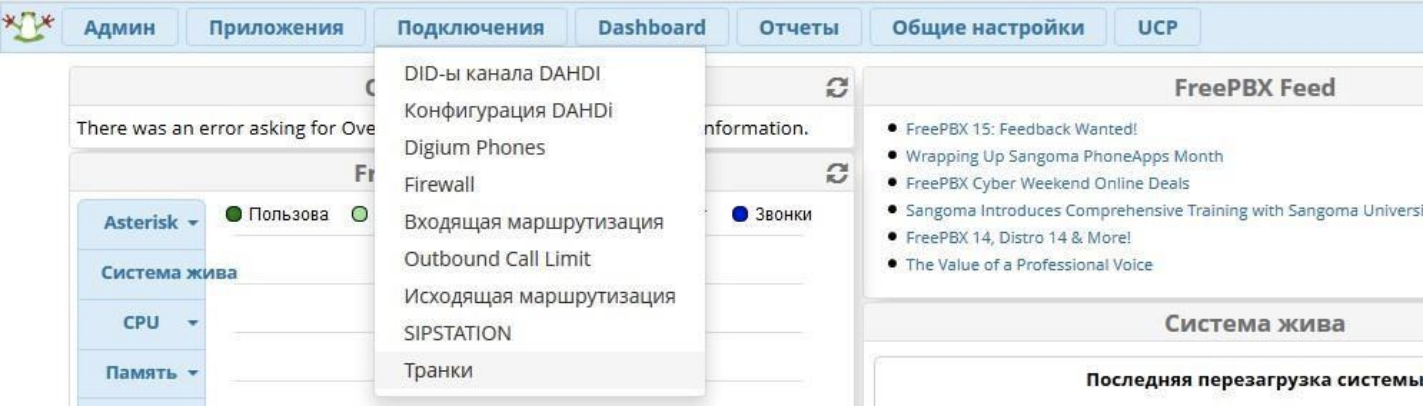Toggle the blue Звонки legend marker
Viewport: 1428px width, 414px height.
tap(738, 215)
